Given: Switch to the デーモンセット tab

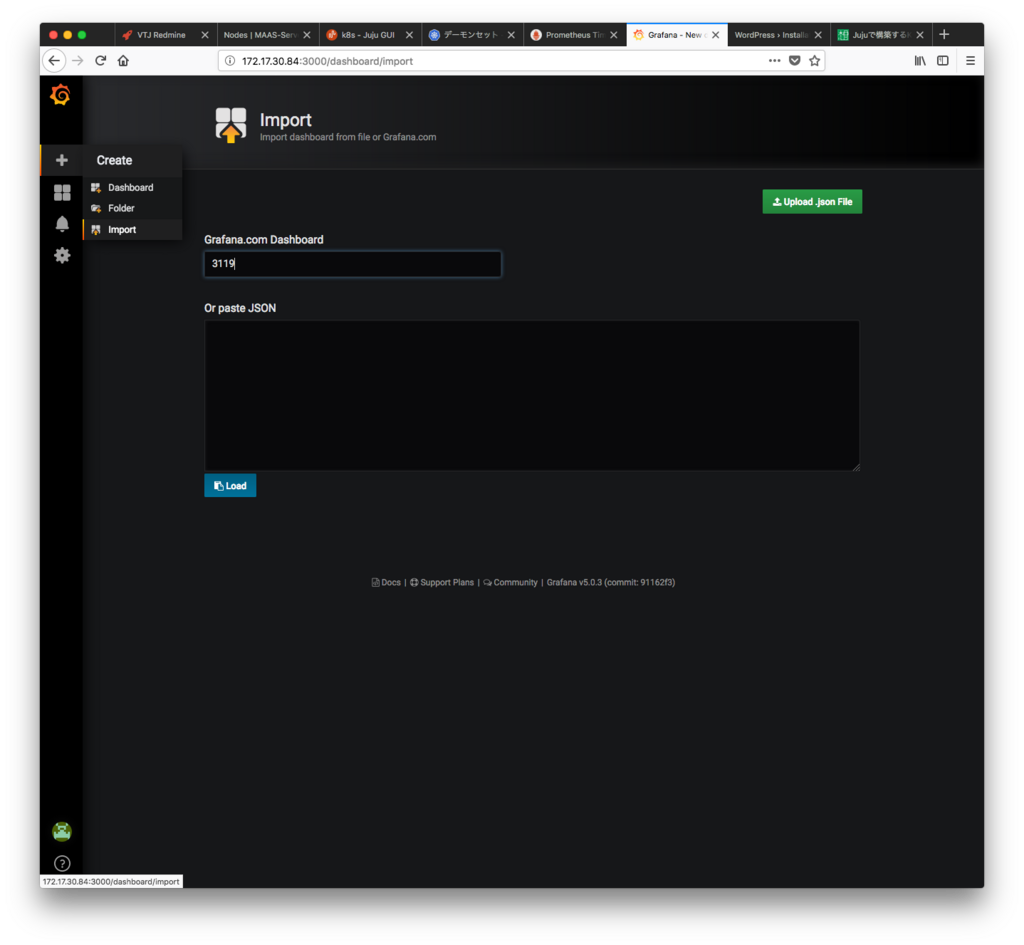Looking at the screenshot, I should [472, 35].
